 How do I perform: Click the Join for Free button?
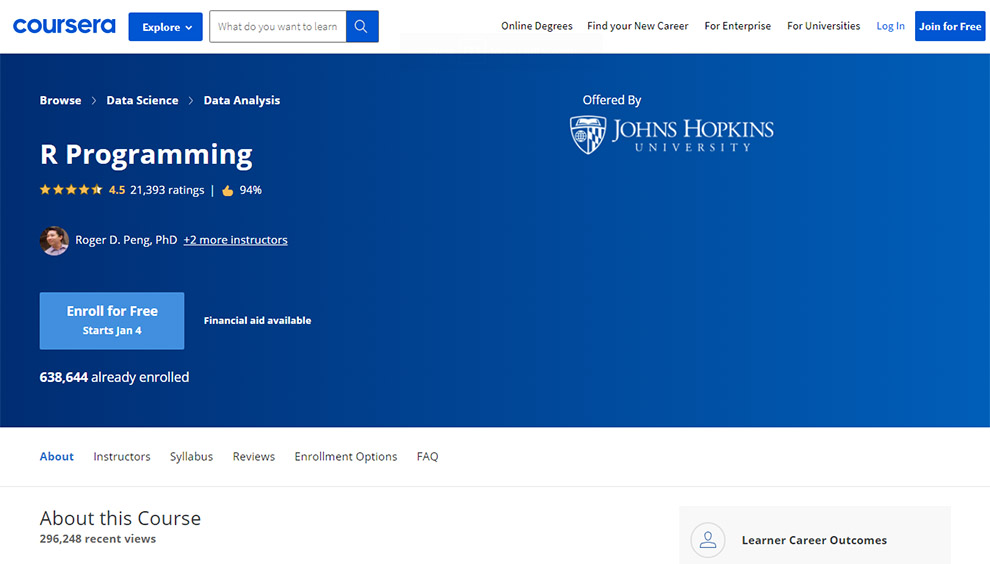click(950, 27)
